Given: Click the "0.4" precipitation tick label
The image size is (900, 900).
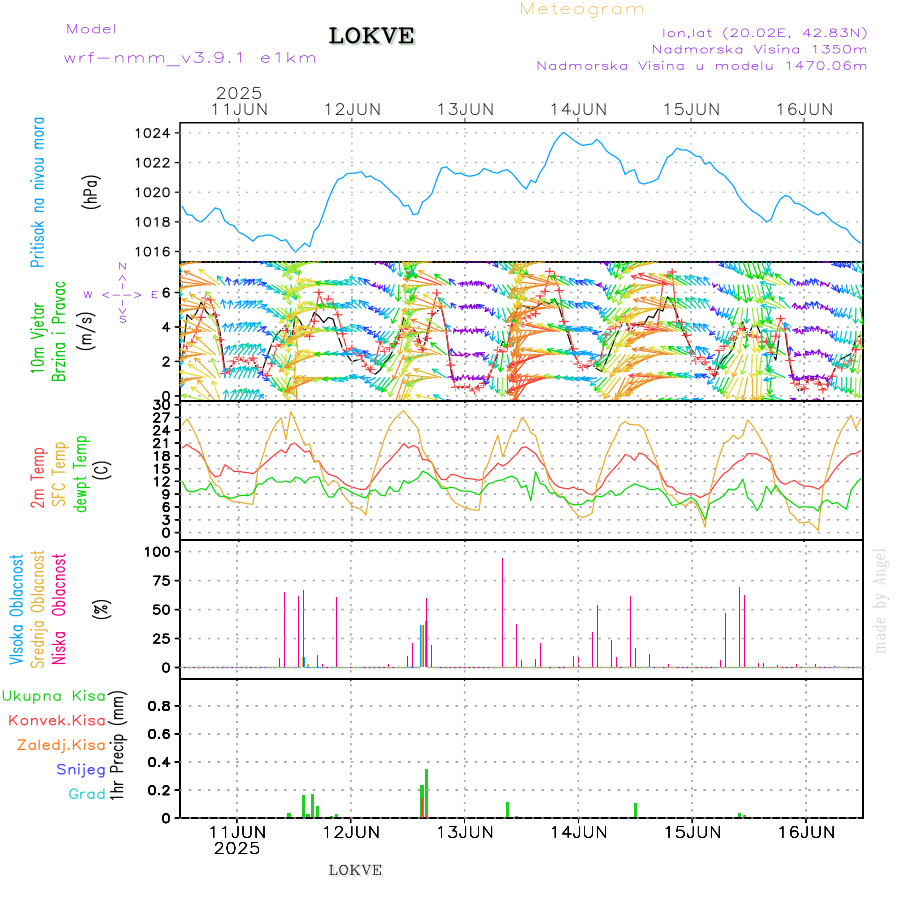Looking at the screenshot, I should pos(158,763).
